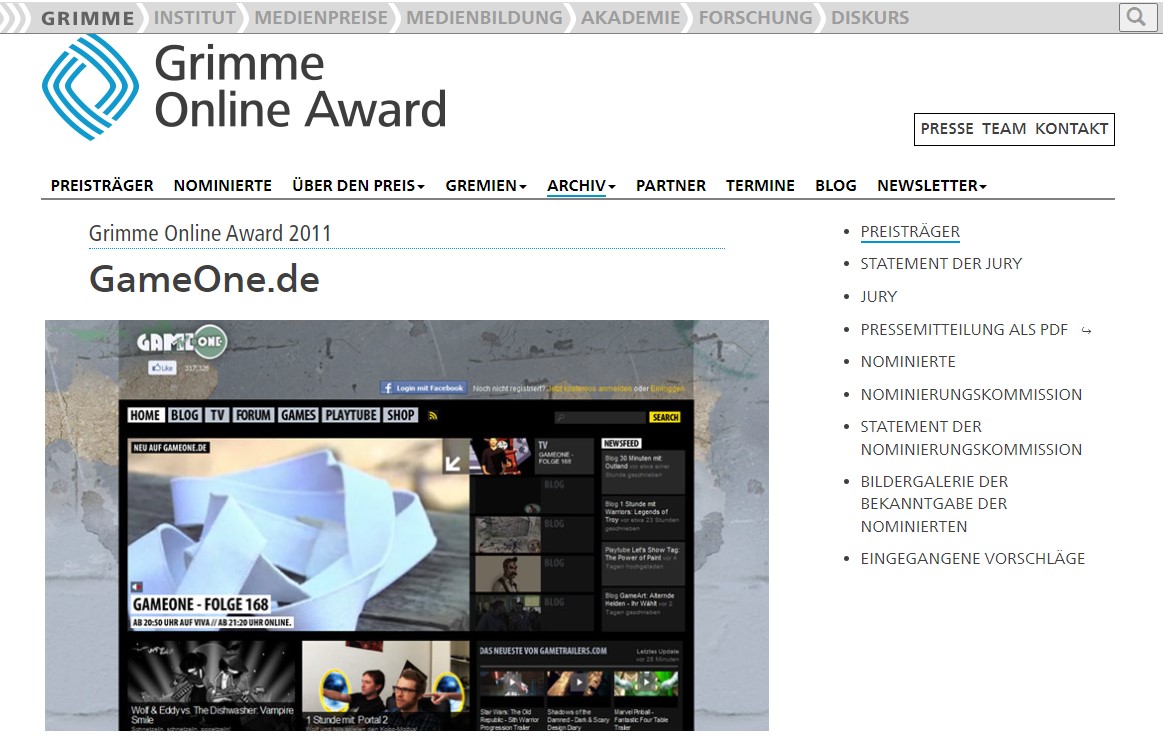The width and height of the screenshot is (1163, 743).
Task: Open the TERMINE menu item
Action: tap(760, 185)
